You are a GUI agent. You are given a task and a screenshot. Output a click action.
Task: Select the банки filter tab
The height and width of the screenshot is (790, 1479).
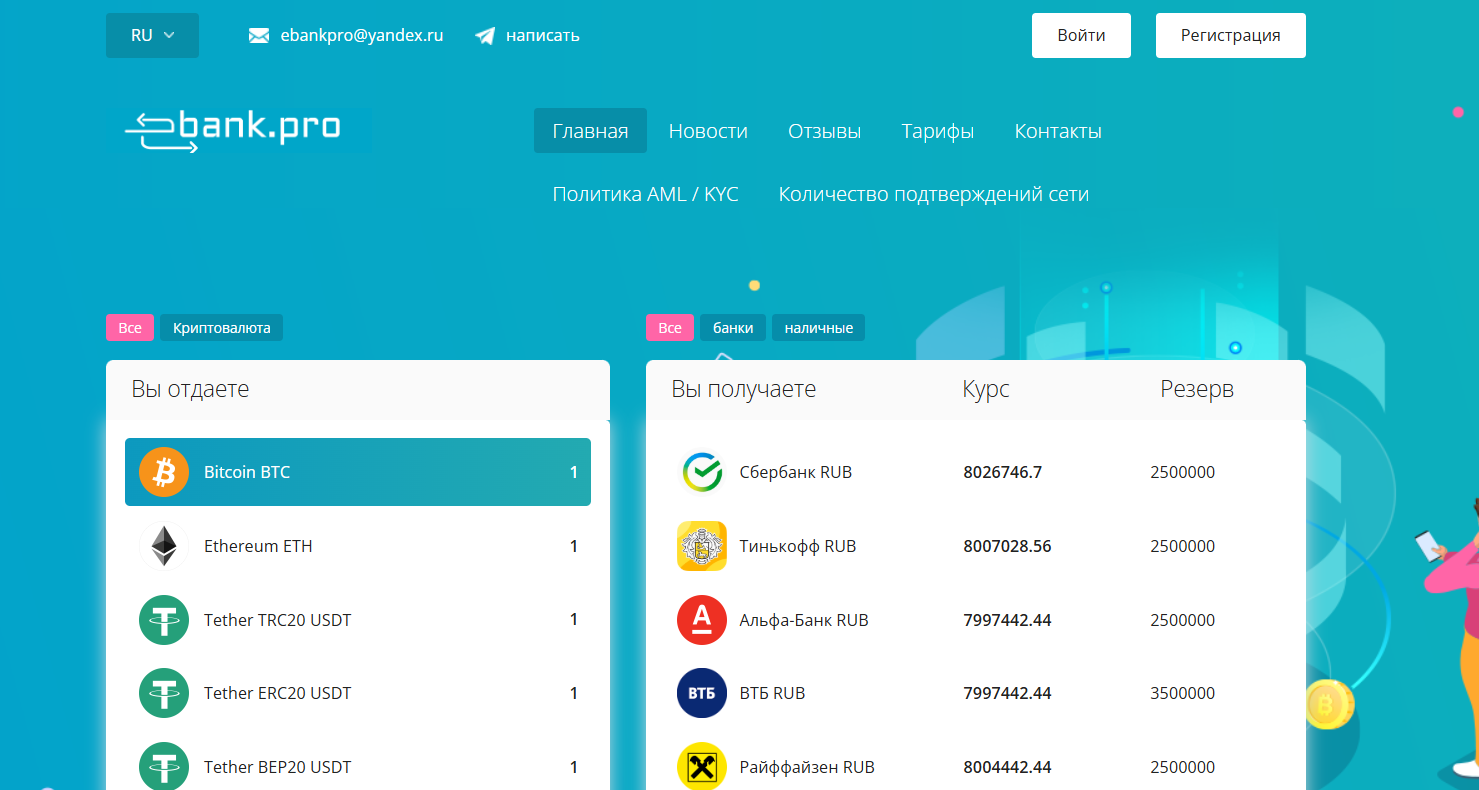(733, 327)
